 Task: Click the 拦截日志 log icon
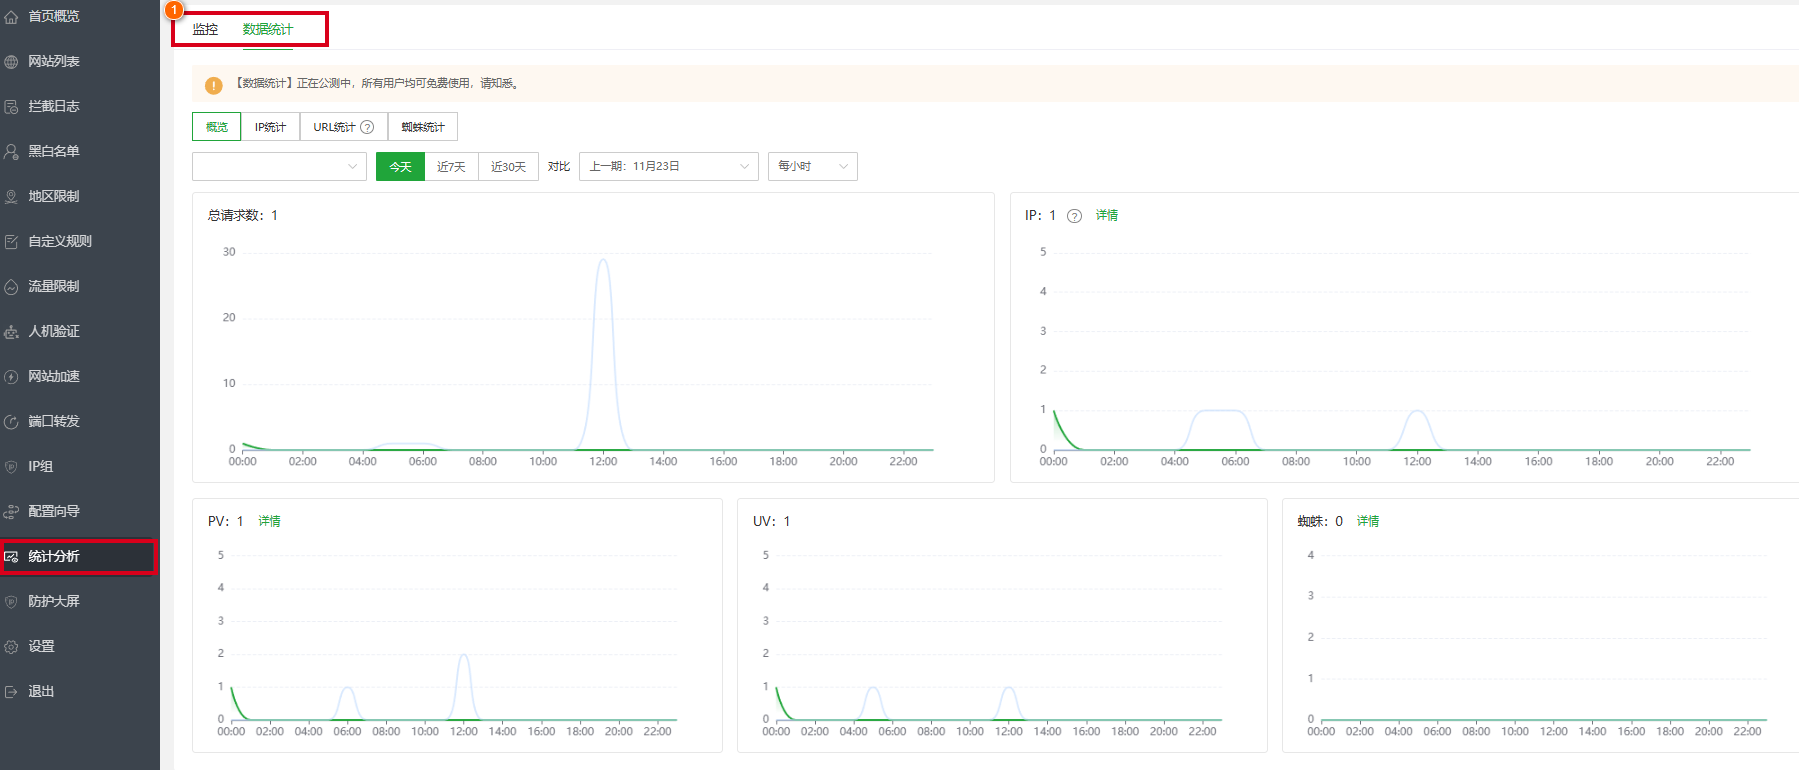(x=11, y=107)
